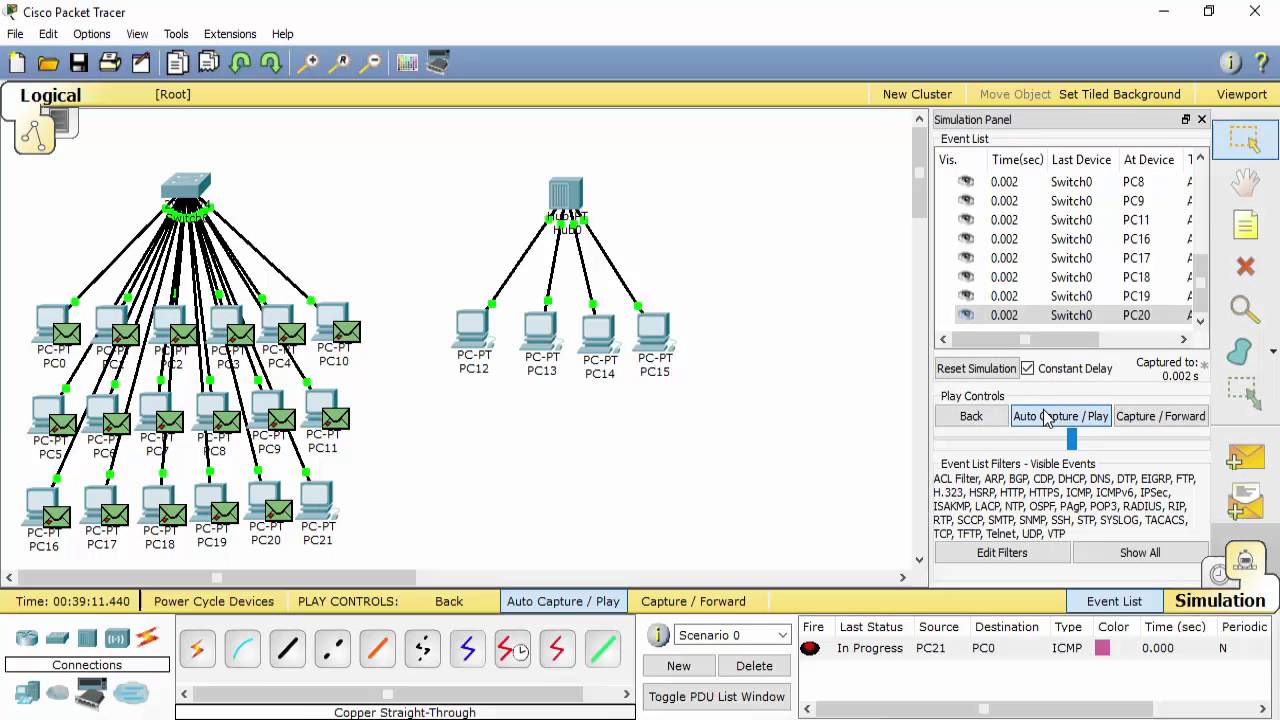Open the Extensions menu

tap(230, 34)
